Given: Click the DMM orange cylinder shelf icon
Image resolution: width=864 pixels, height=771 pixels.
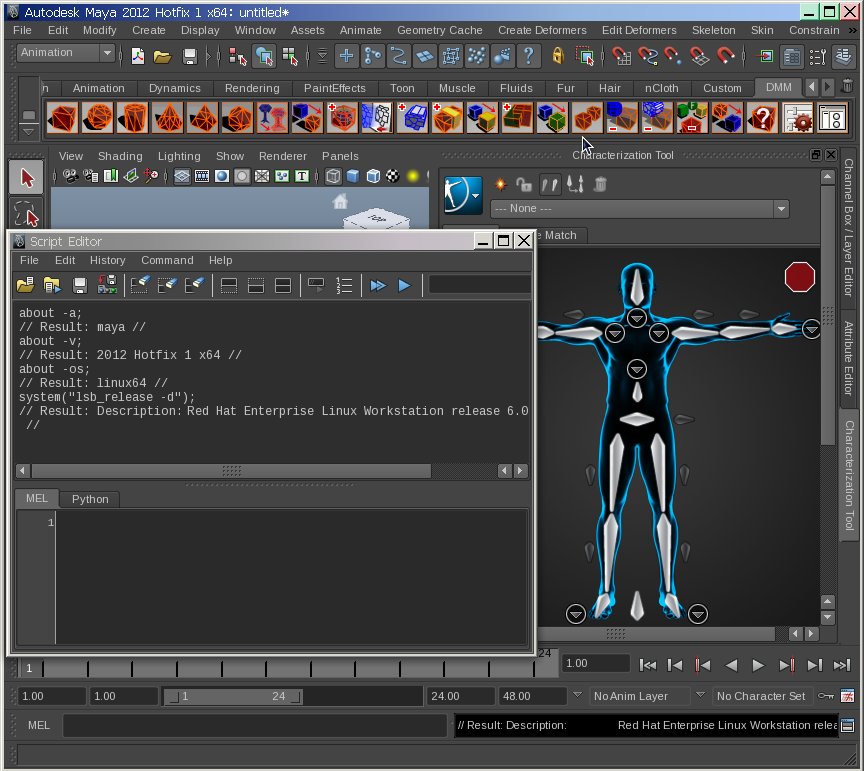Looking at the screenshot, I should tap(132, 117).
